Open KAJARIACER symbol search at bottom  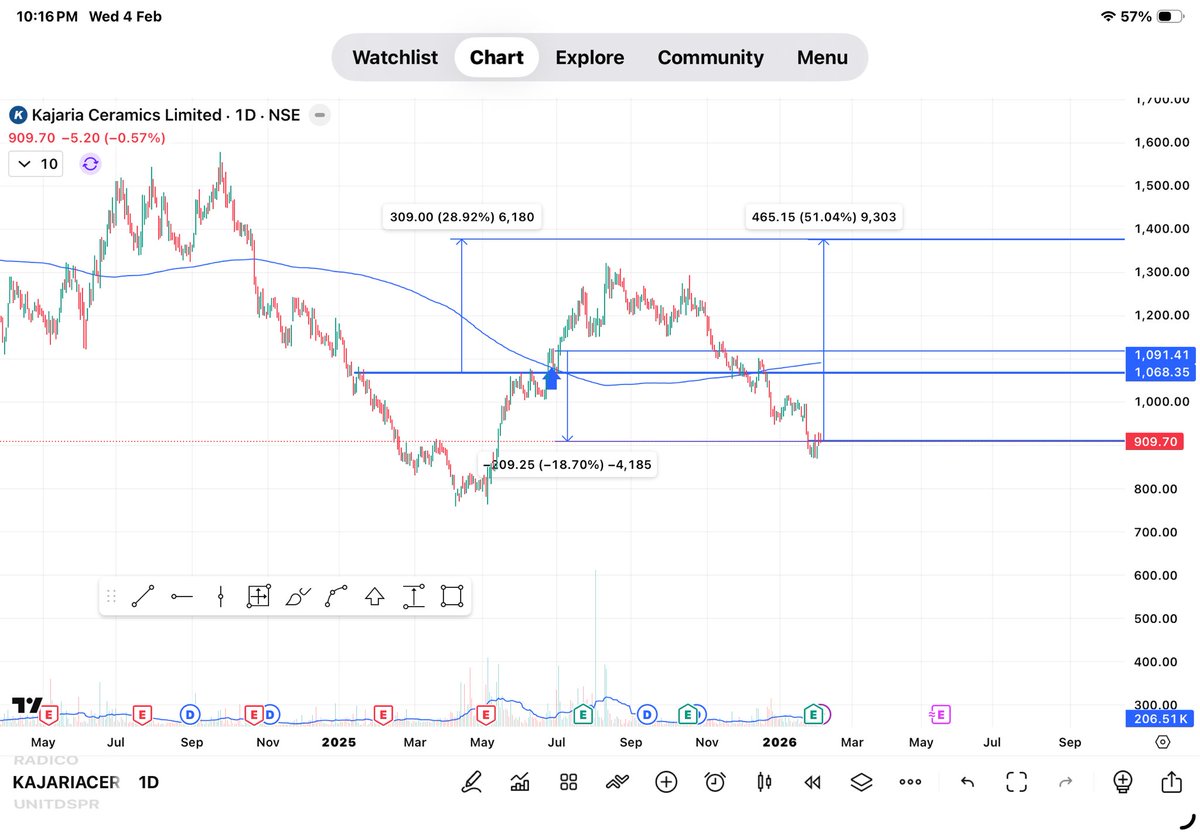66,782
